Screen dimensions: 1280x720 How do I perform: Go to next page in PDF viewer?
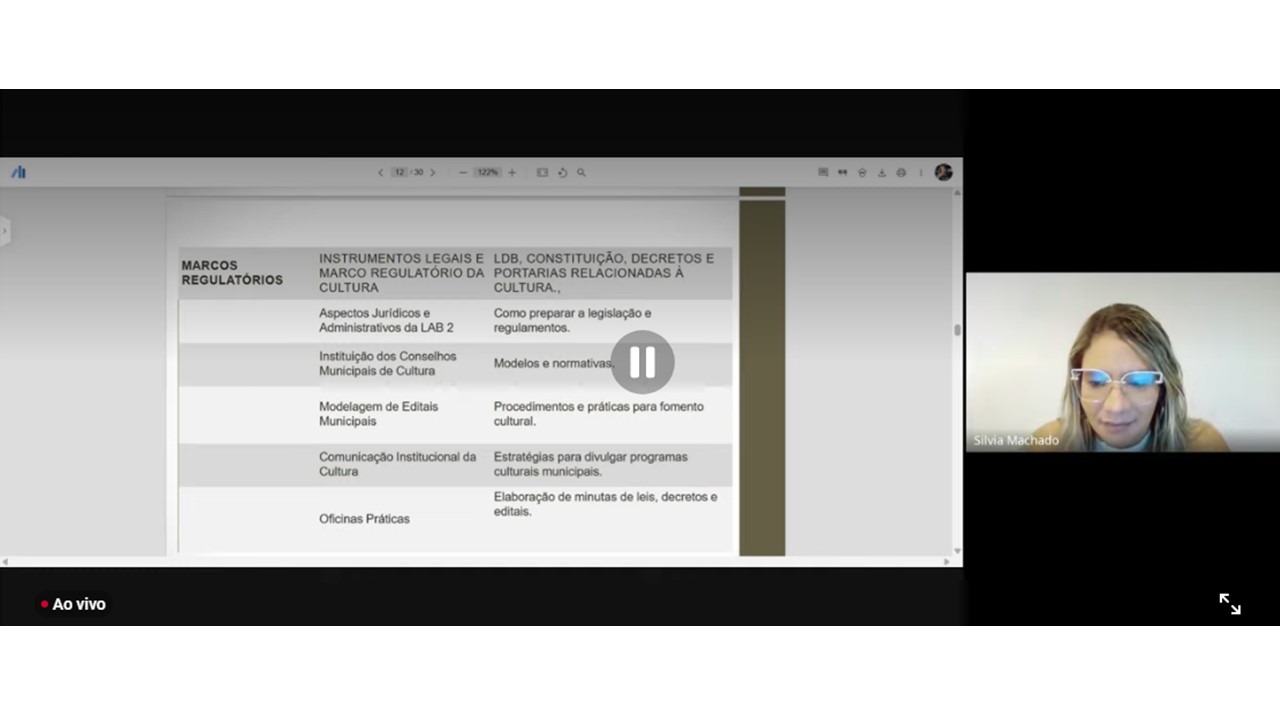tap(432, 173)
